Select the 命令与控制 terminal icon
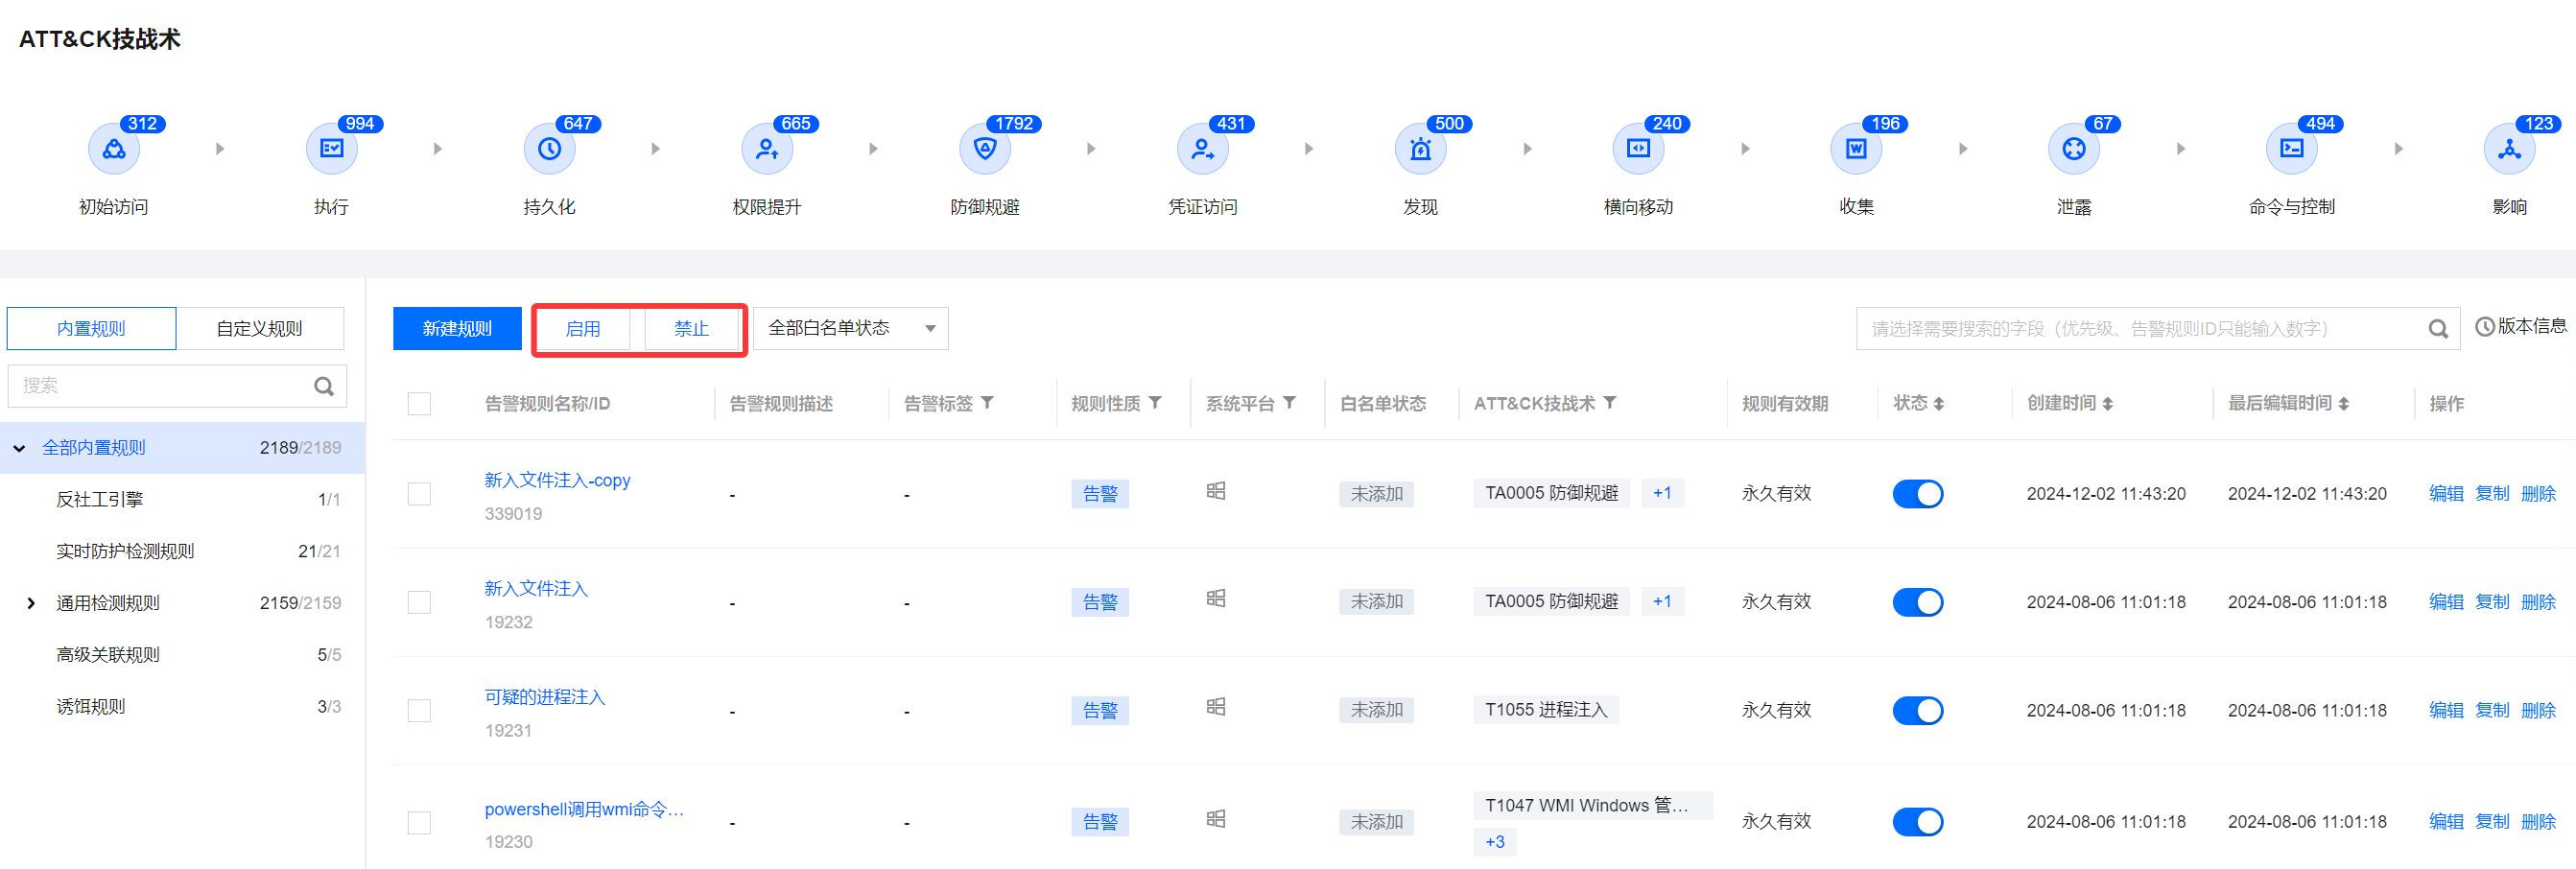 [2292, 149]
